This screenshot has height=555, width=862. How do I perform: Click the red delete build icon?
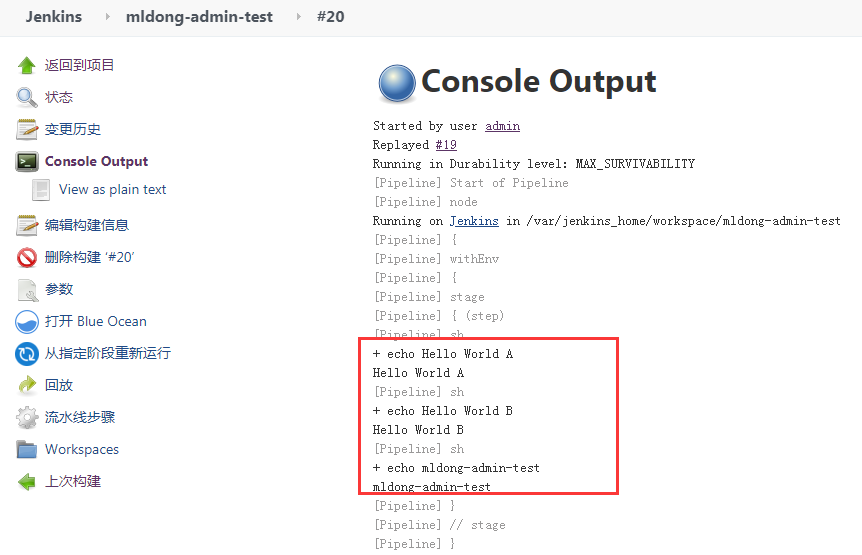click(x=27, y=257)
